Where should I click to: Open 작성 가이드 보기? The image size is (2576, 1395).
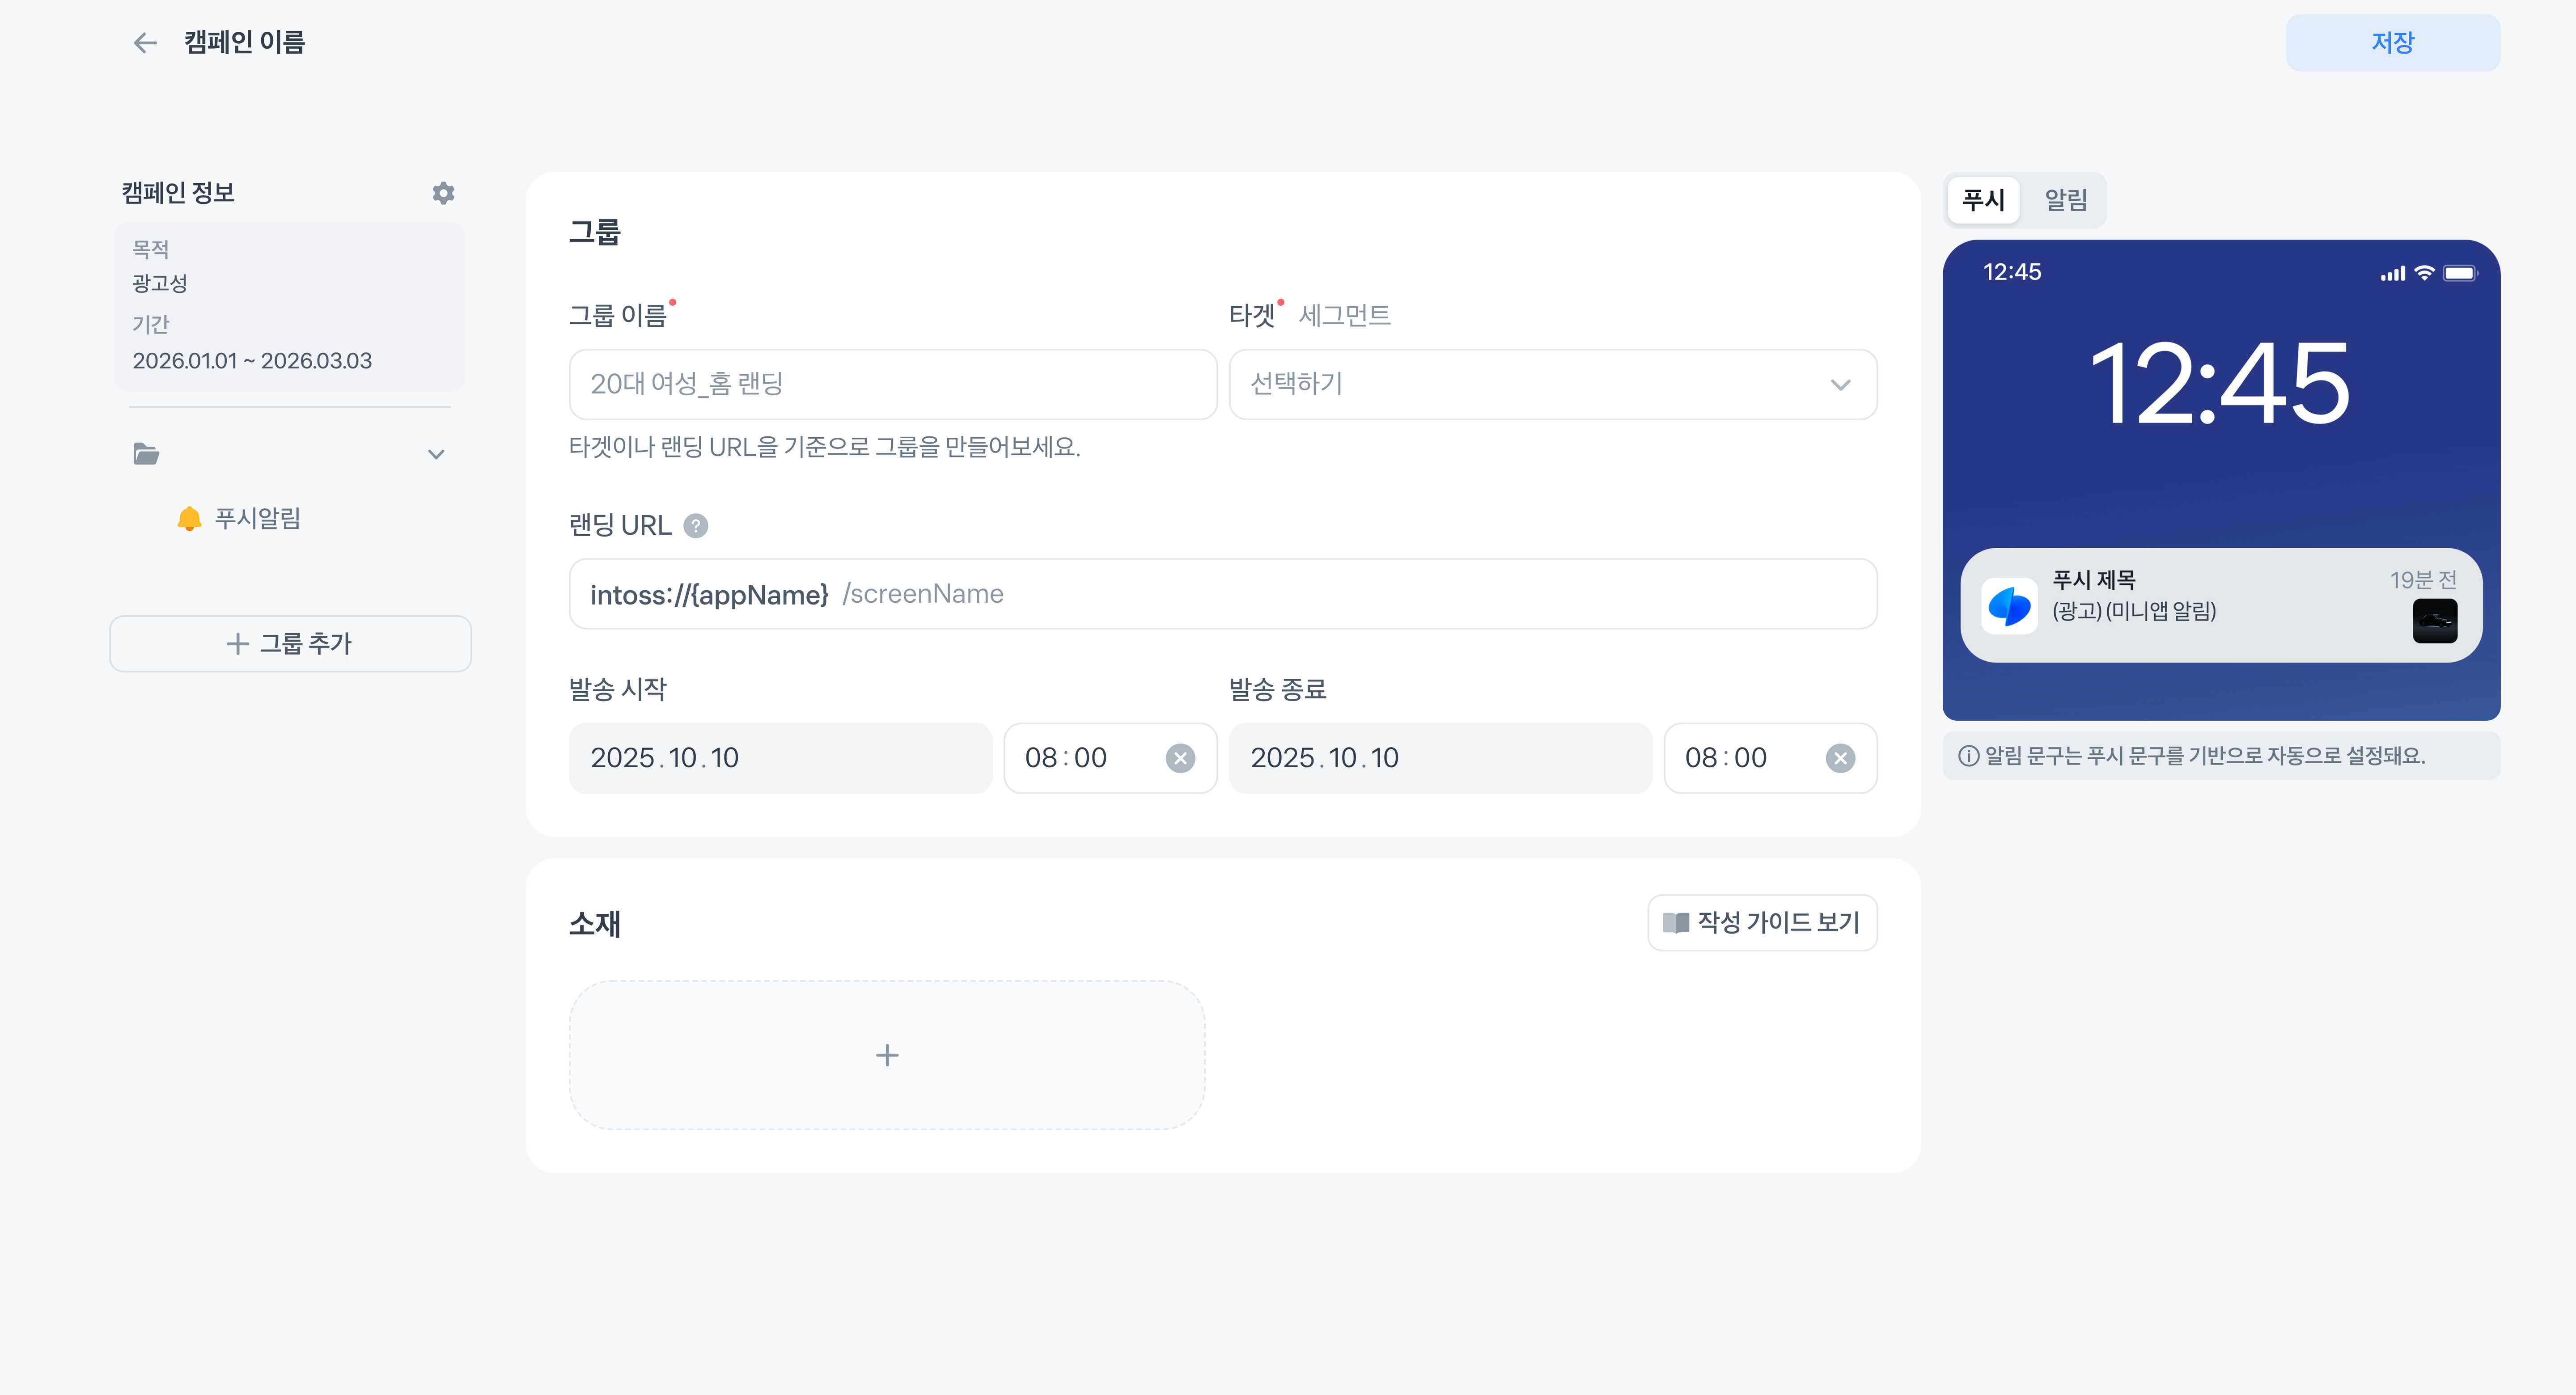pos(1762,922)
